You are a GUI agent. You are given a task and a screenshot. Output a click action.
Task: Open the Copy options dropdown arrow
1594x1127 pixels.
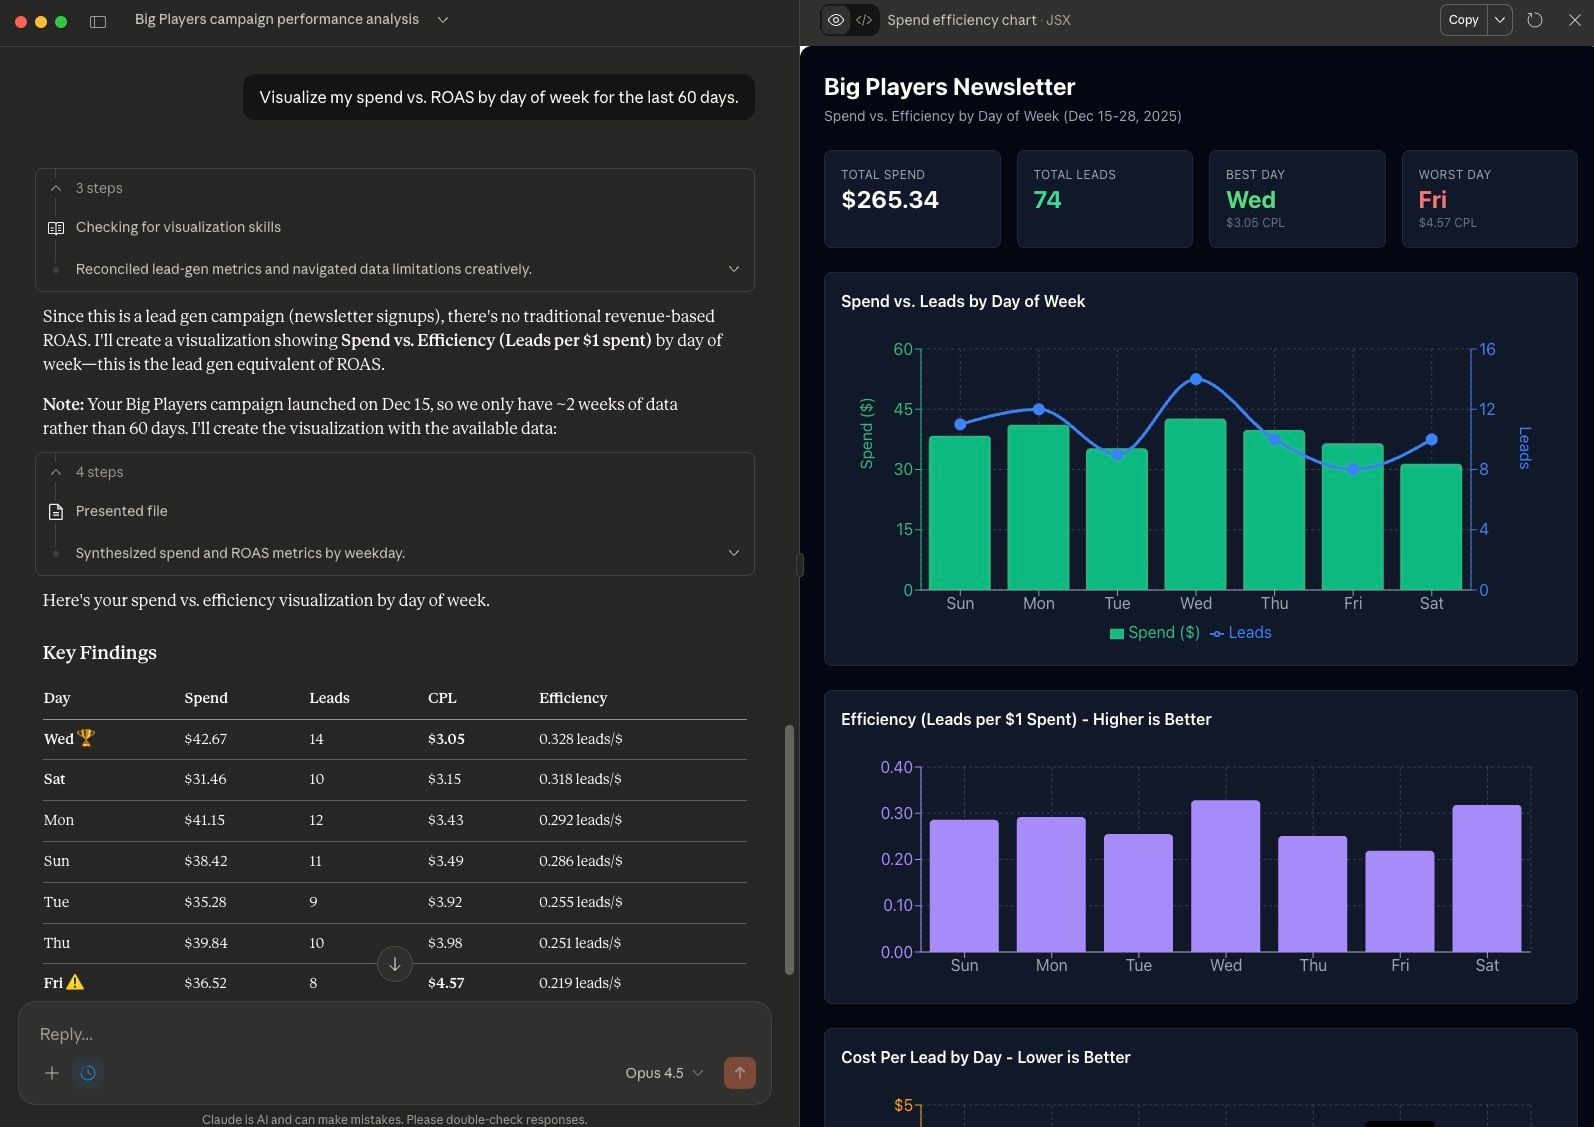click(x=1500, y=20)
